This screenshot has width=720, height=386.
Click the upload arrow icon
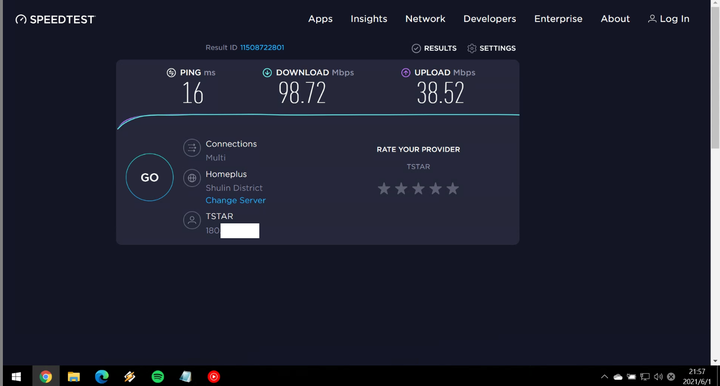[x=405, y=73]
